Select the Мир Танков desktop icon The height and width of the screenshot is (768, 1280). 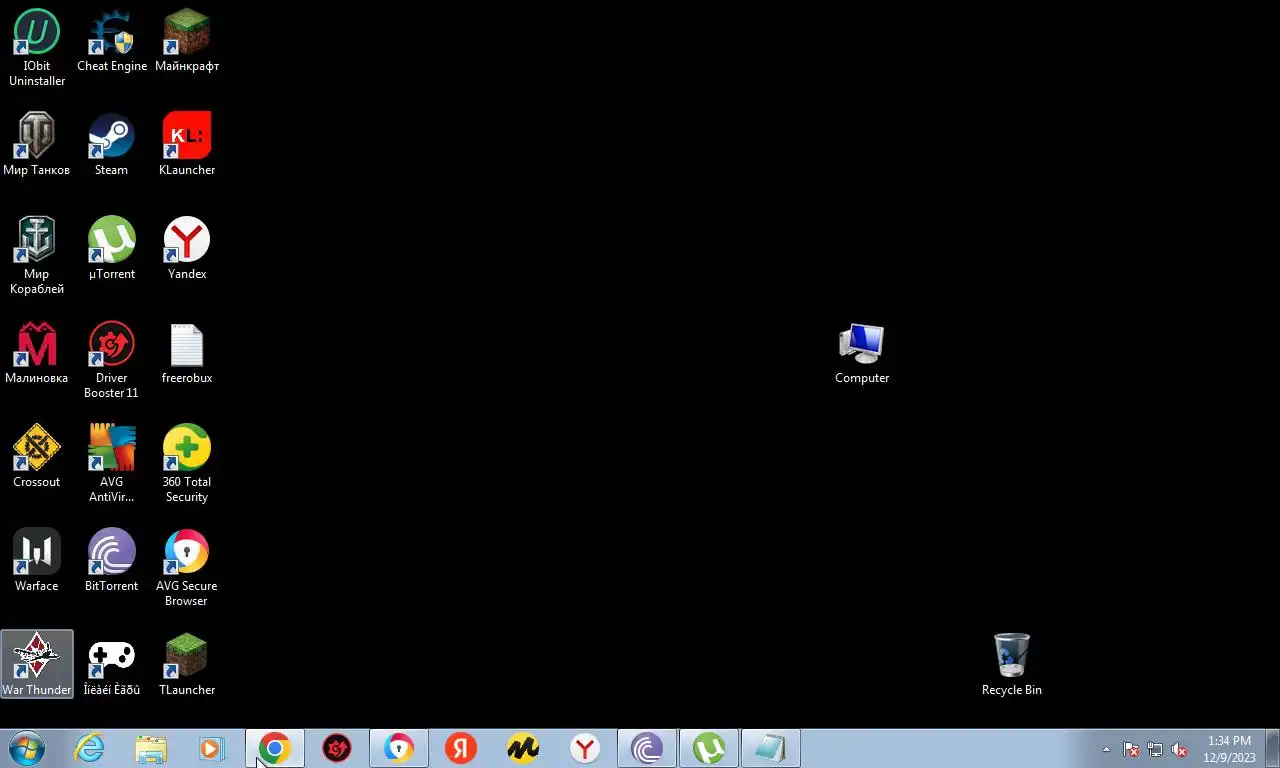[x=37, y=144]
